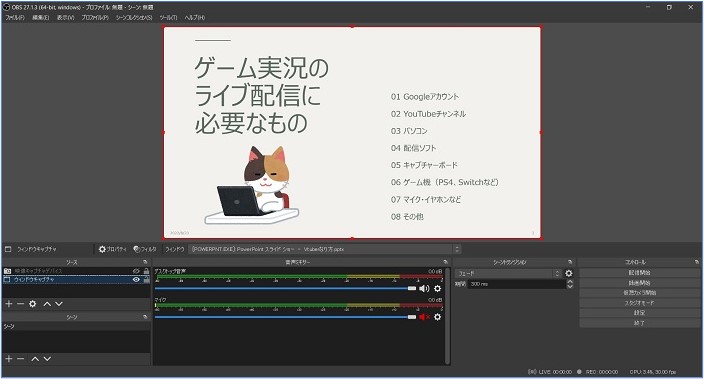Open the 表示(V) menu
The image size is (704, 379).
pyautogui.click(x=65, y=18)
